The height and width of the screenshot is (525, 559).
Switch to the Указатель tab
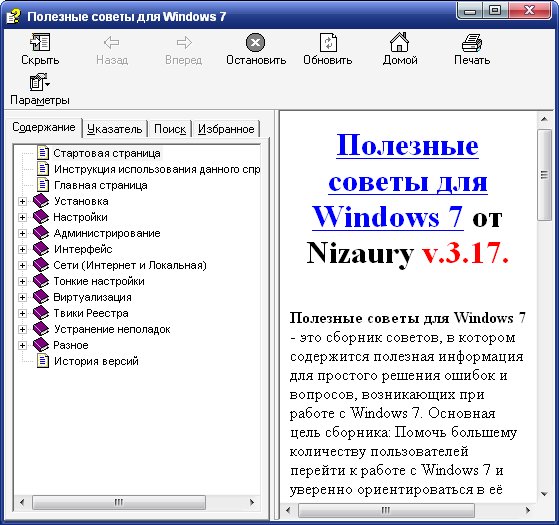coord(114,129)
